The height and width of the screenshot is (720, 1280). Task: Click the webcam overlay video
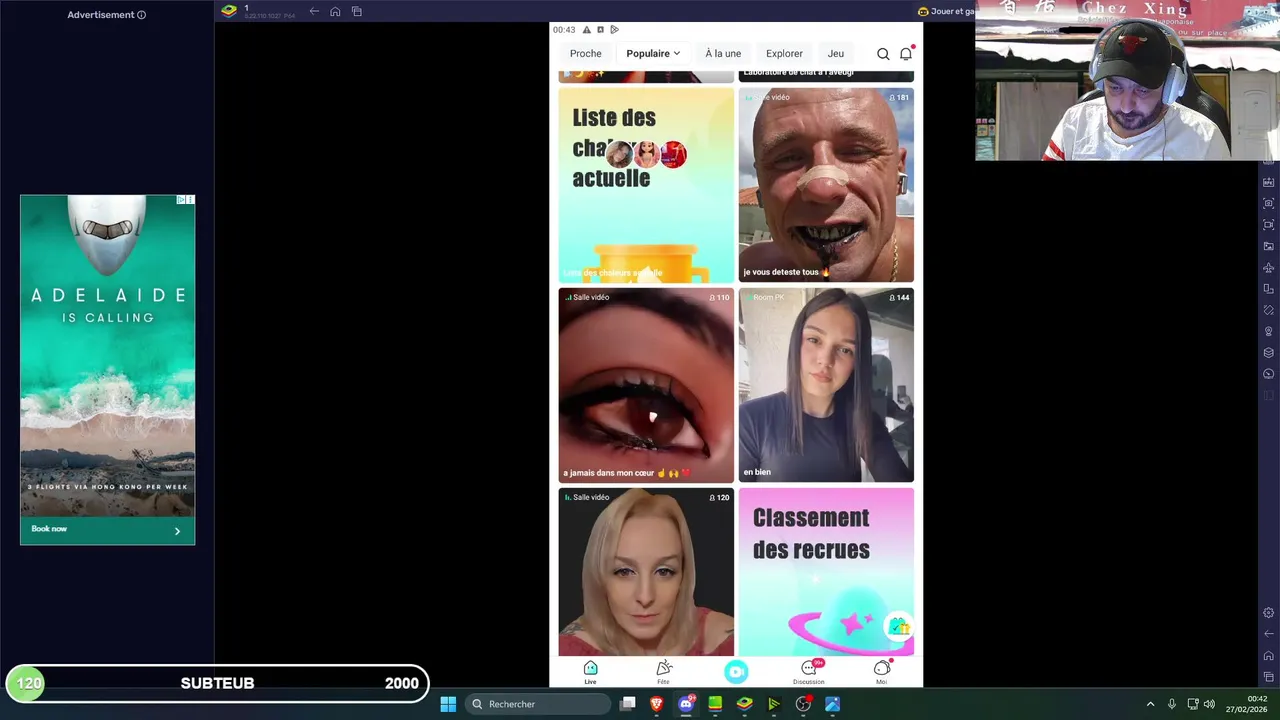(x=1126, y=80)
